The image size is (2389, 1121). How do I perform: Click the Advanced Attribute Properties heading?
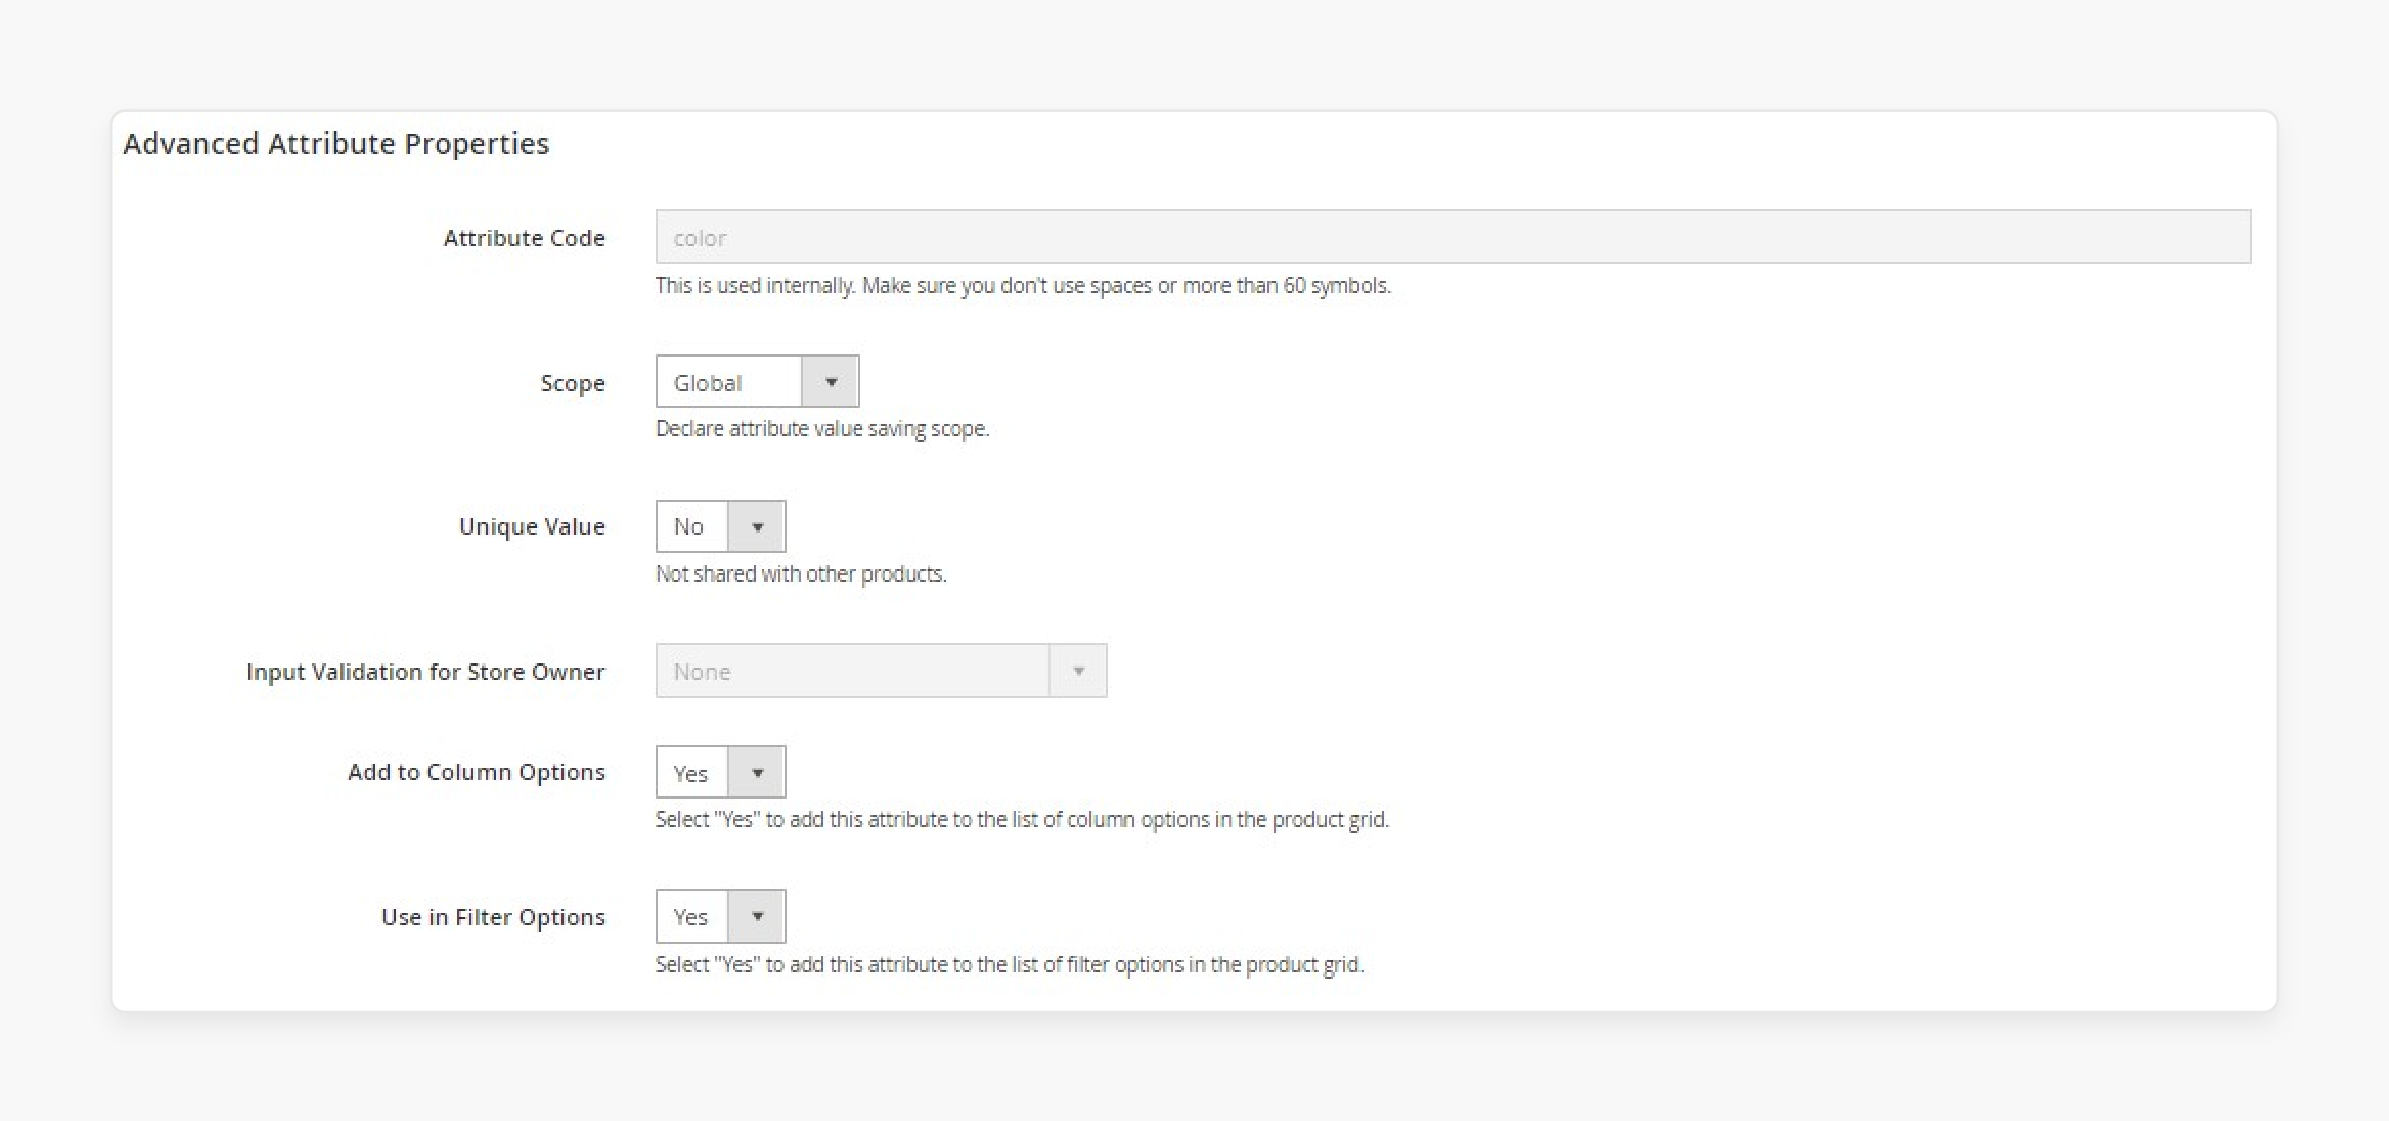point(336,144)
